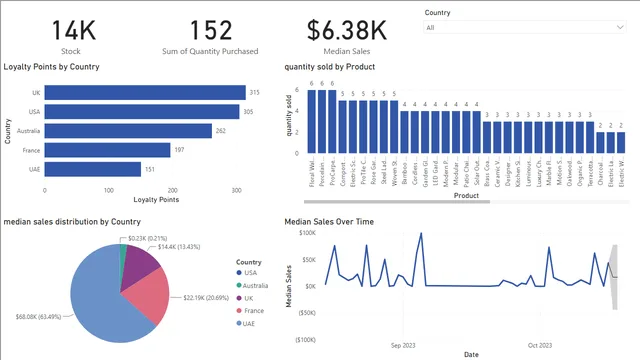Click the UAE bar showing 151
This screenshot has width=640, height=360.
coord(93,169)
